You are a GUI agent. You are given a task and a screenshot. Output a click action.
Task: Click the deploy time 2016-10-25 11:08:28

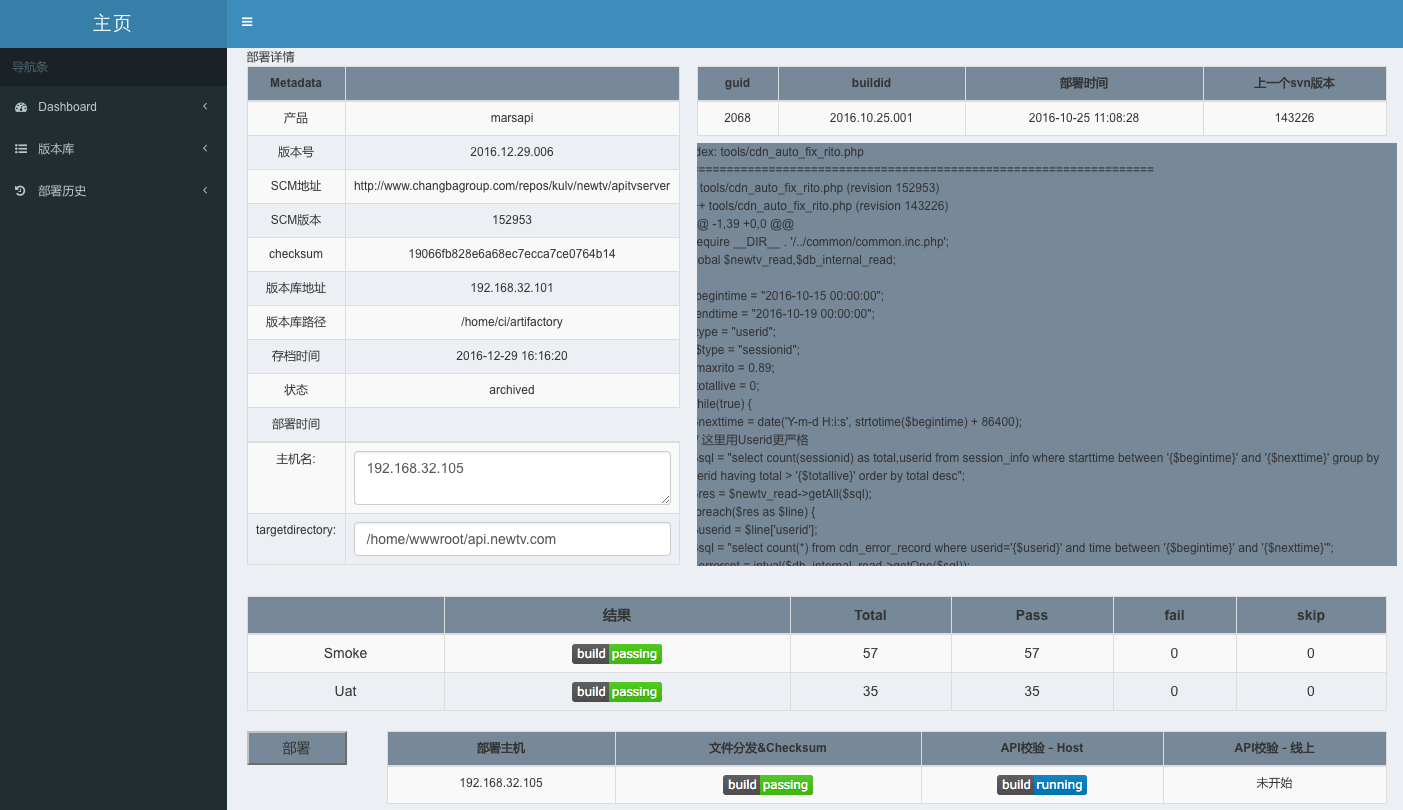(x=1084, y=118)
